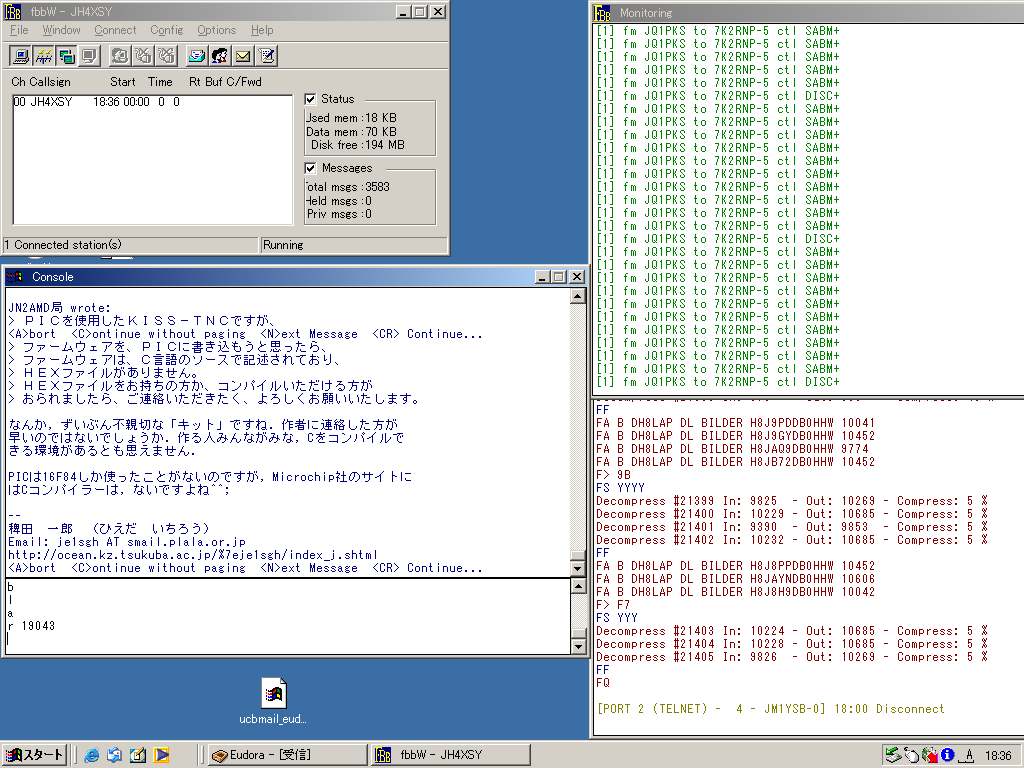Image resolution: width=1024 pixels, height=768 pixels.
Task: Uncheck the Status checkbox
Action: (x=311, y=99)
